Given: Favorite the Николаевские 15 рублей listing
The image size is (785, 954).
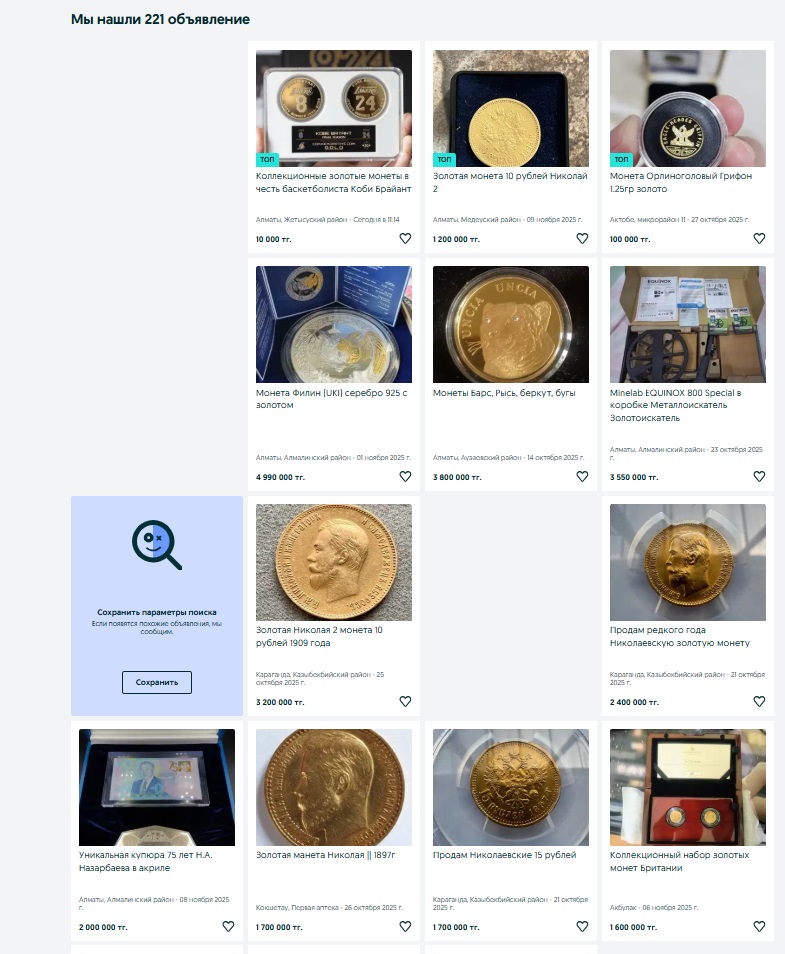Looking at the screenshot, I should [x=582, y=927].
